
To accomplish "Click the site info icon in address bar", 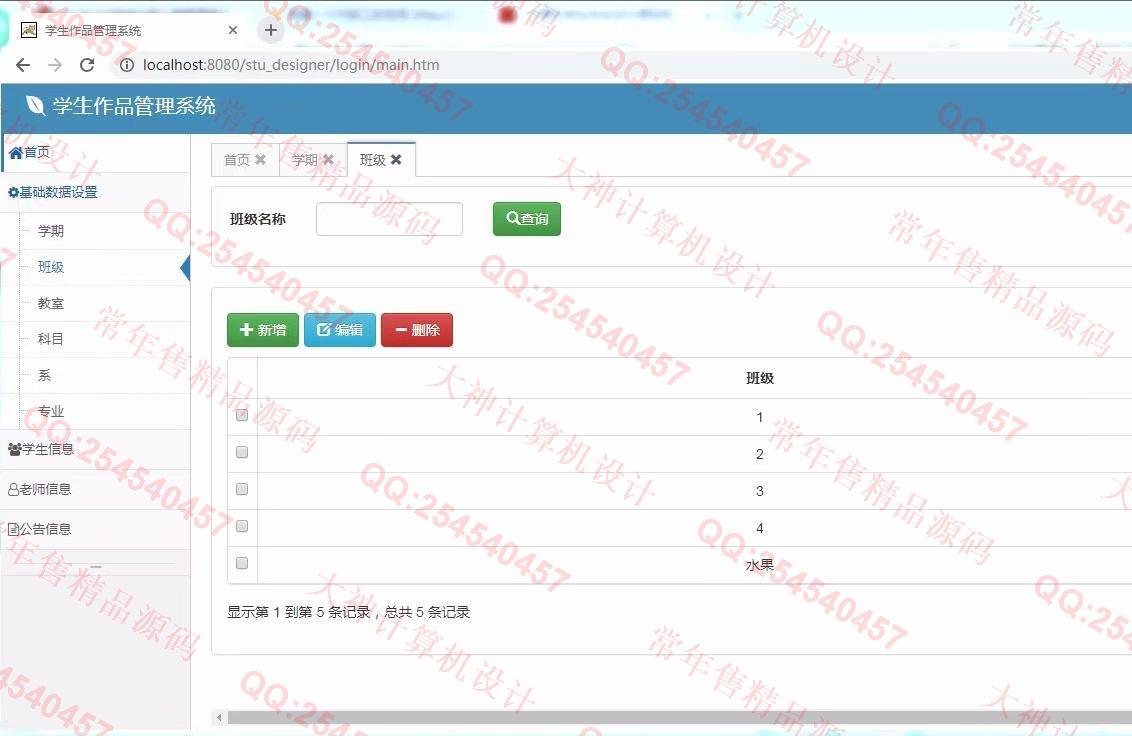I will click(x=126, y=65).
